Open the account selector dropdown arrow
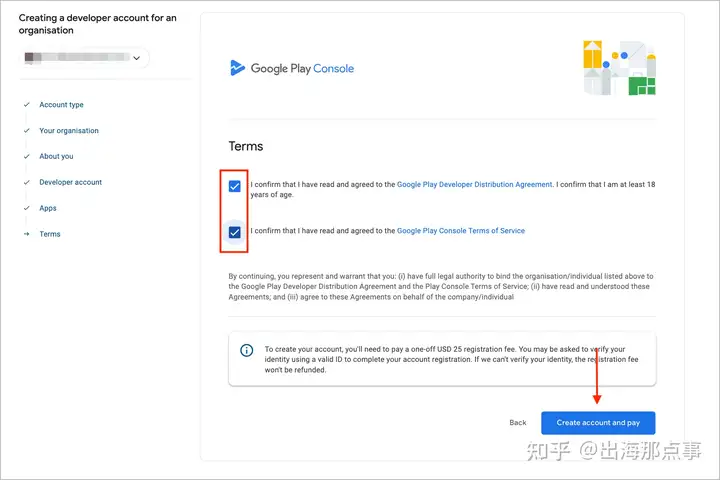720x480 pixels. click(136, 58)
